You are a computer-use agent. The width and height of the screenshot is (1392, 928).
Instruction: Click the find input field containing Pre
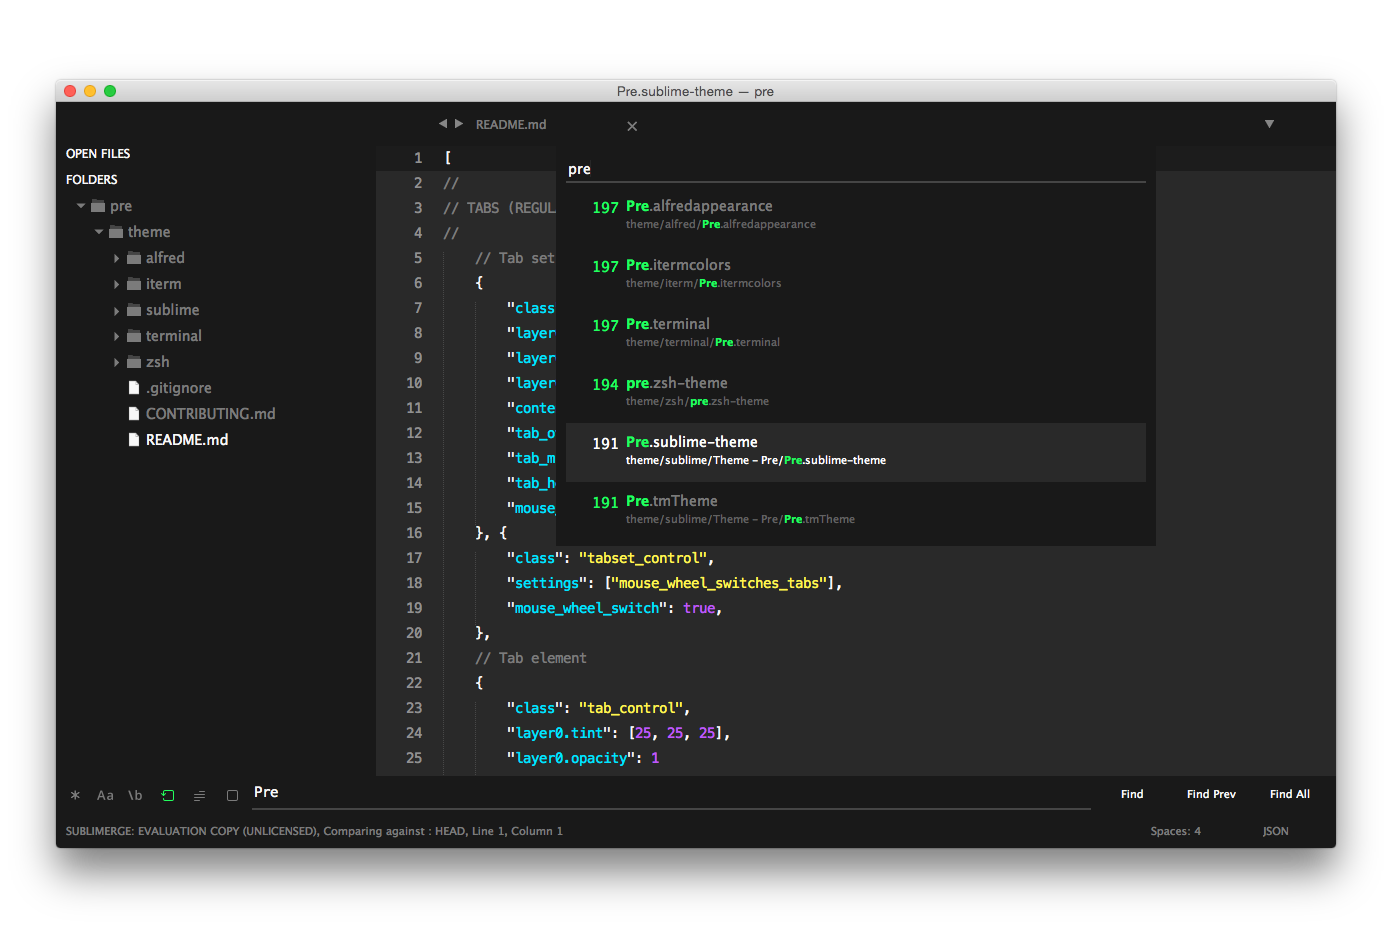[670, 793]
